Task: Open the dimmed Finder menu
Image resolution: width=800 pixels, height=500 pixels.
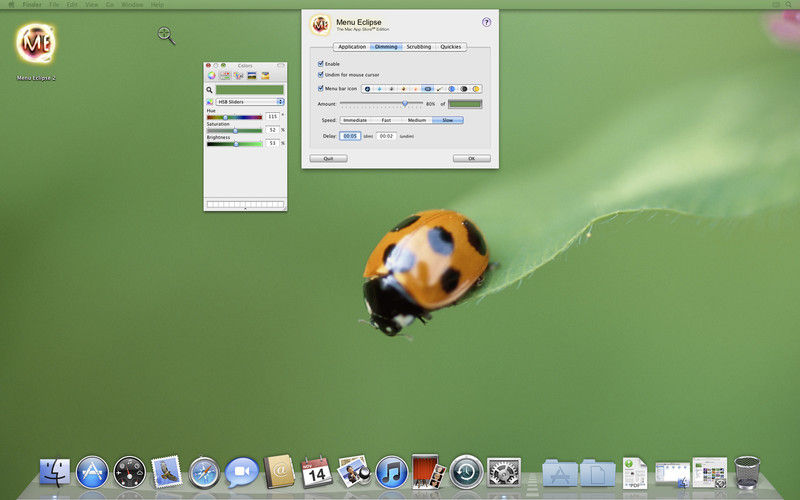Action: [32, 5]
